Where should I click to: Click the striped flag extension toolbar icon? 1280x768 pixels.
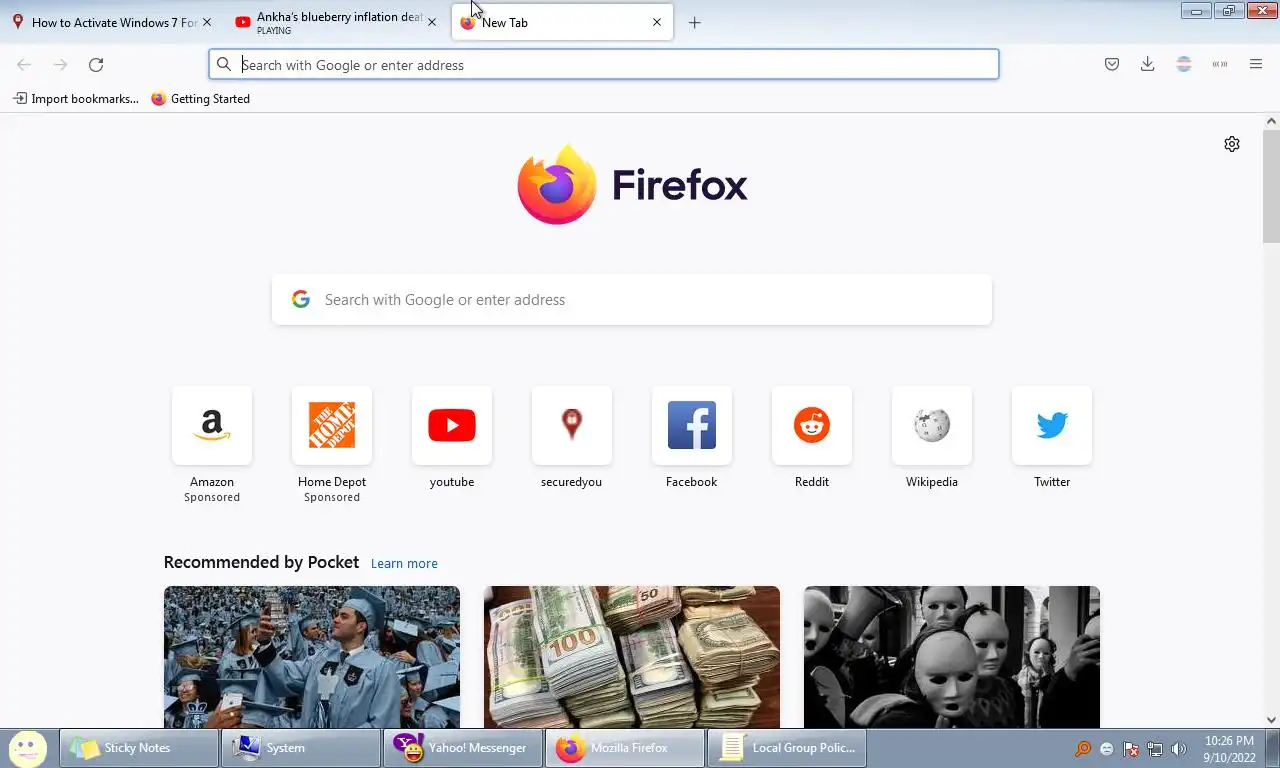pyautogui.click(x=1183, y=64)
